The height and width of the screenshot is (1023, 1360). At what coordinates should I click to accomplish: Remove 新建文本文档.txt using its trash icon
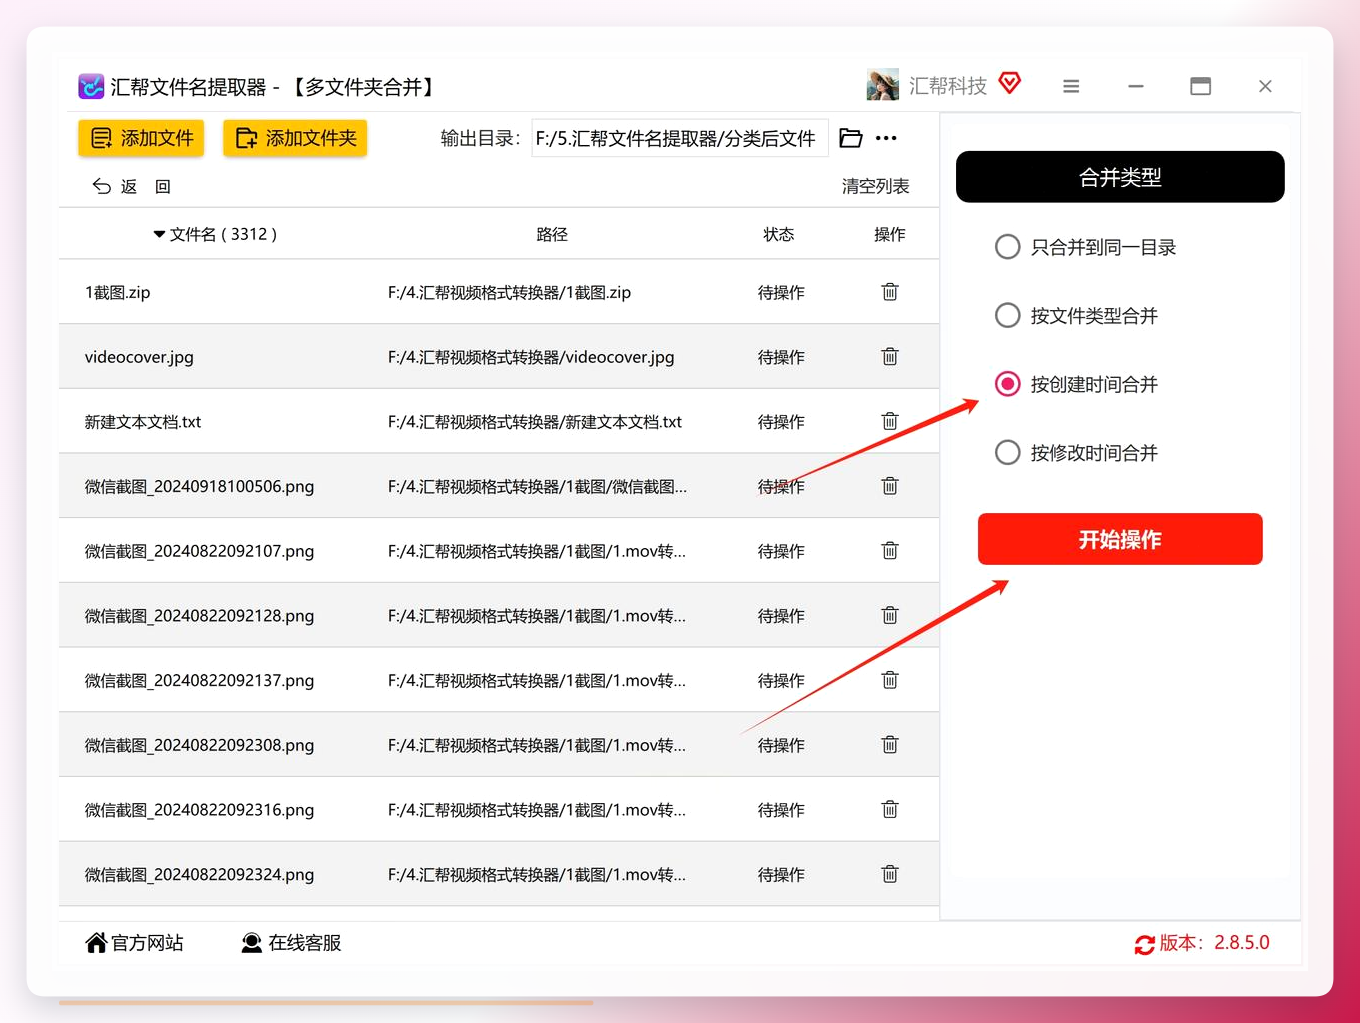tap(890, 421)
